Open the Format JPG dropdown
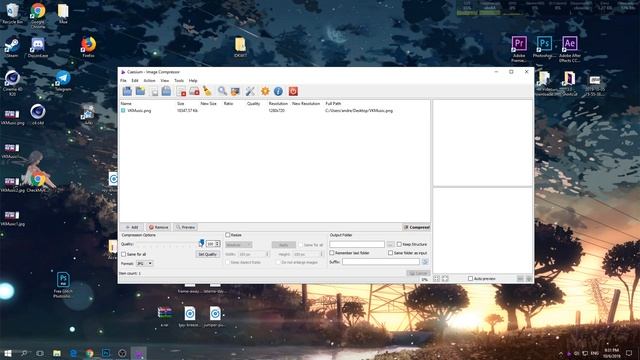 [144, 263]
